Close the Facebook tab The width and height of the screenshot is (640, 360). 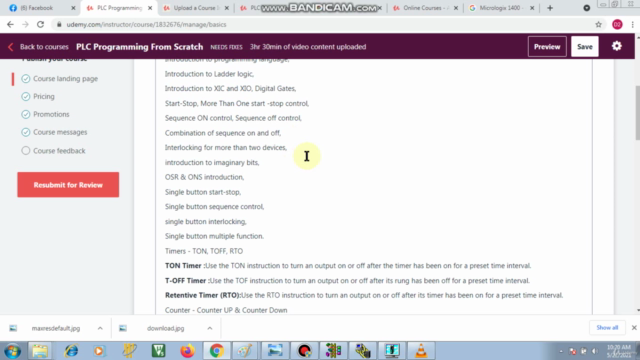[x=73, y=8]
